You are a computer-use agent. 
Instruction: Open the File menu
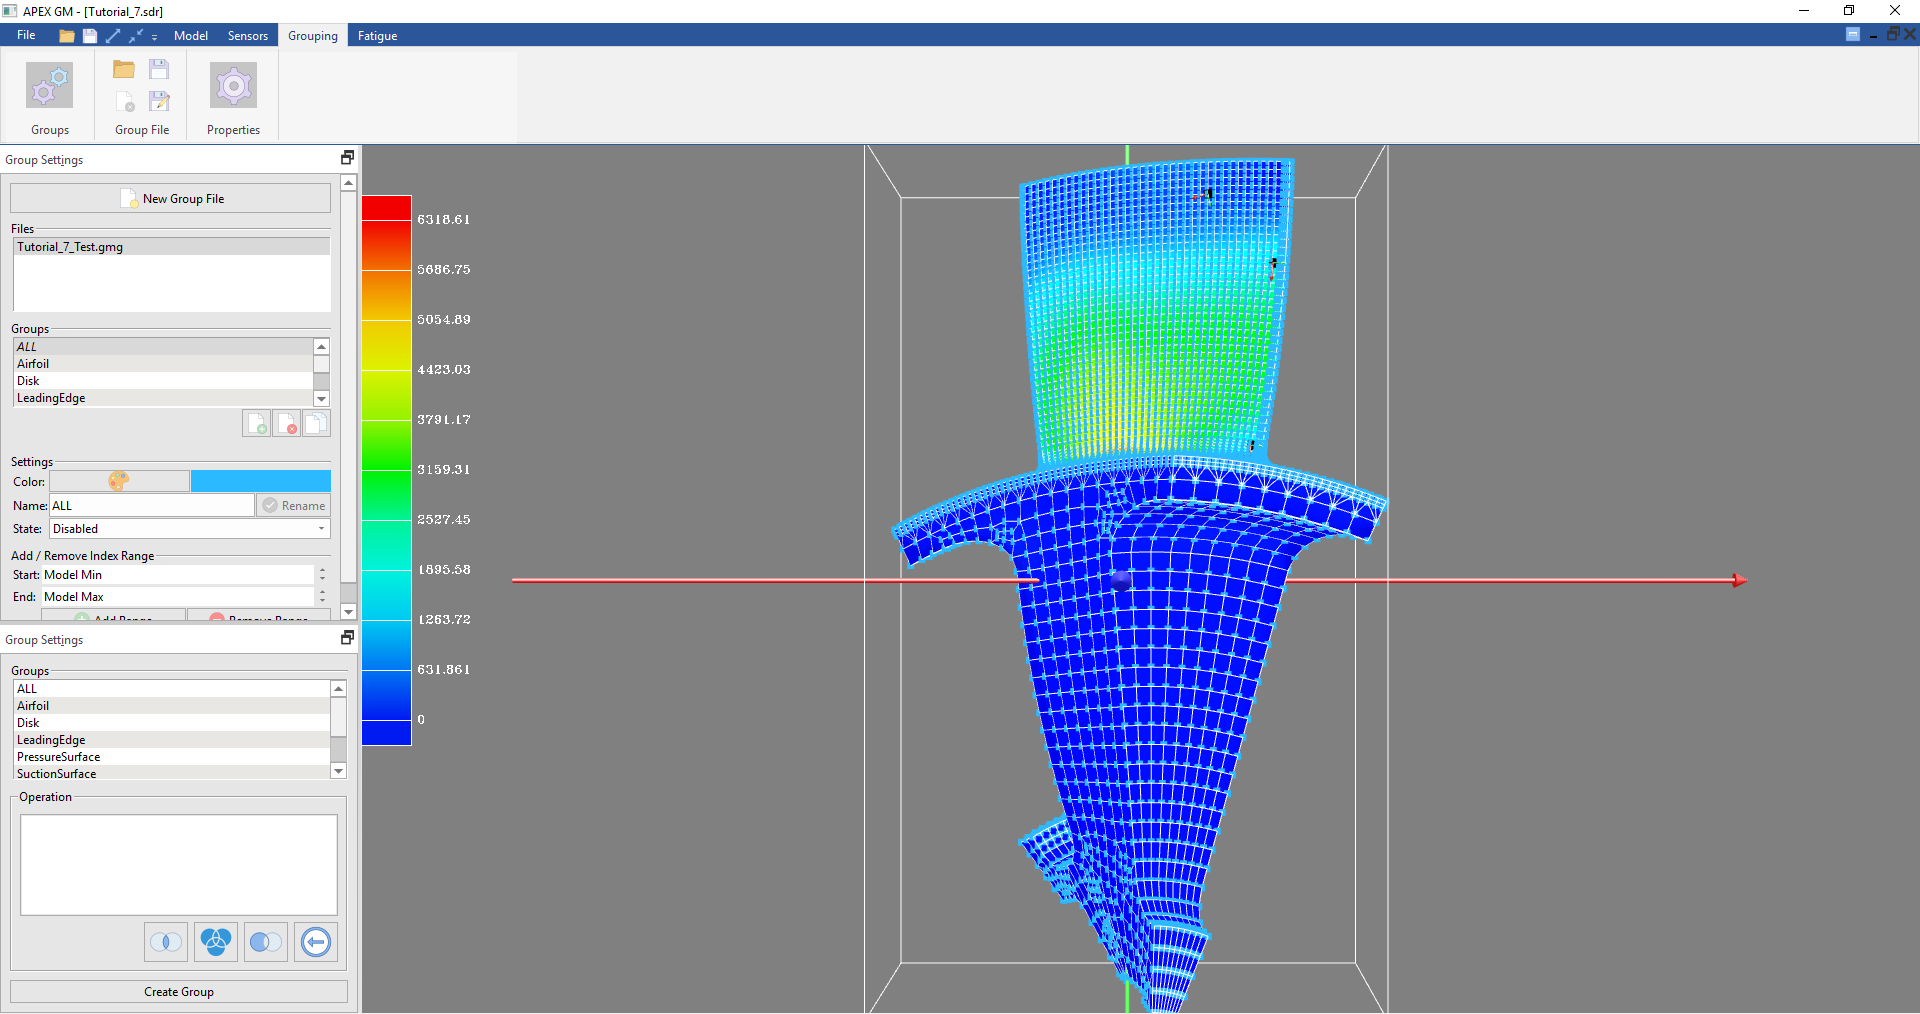pos(26,35)
